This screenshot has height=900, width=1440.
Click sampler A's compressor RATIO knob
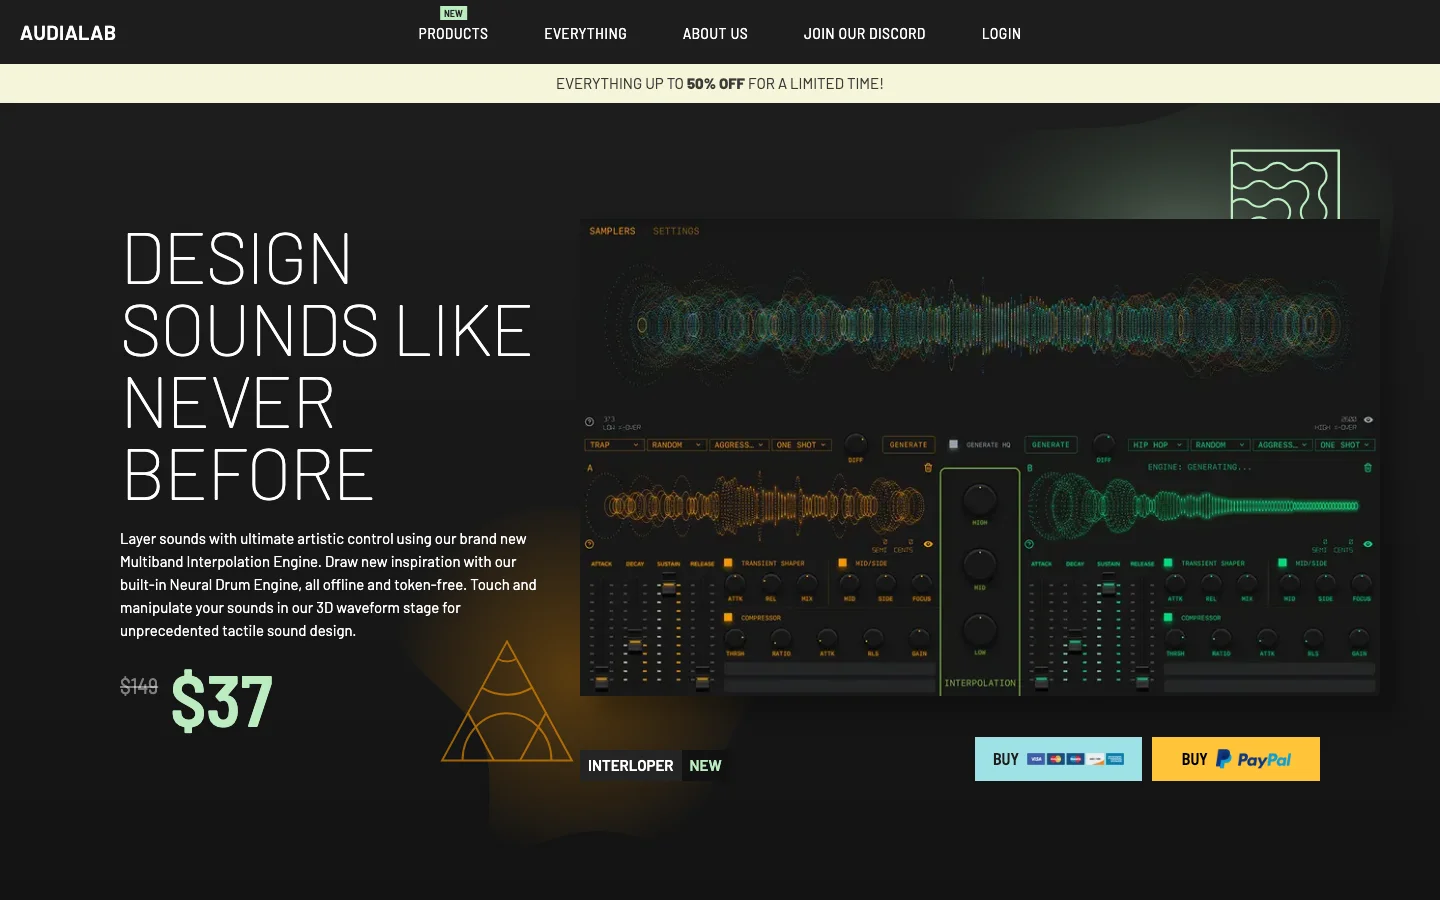[x=781, y=637]
